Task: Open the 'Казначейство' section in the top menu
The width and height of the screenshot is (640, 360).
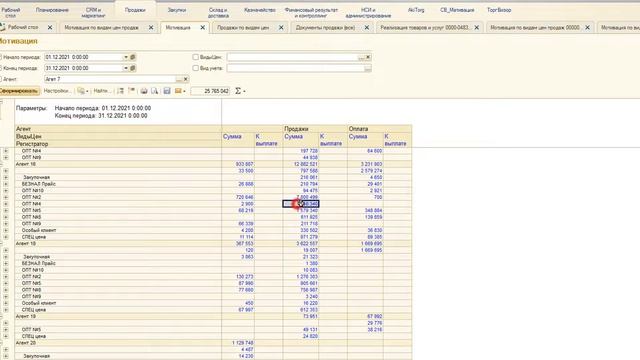Action: 260,10
